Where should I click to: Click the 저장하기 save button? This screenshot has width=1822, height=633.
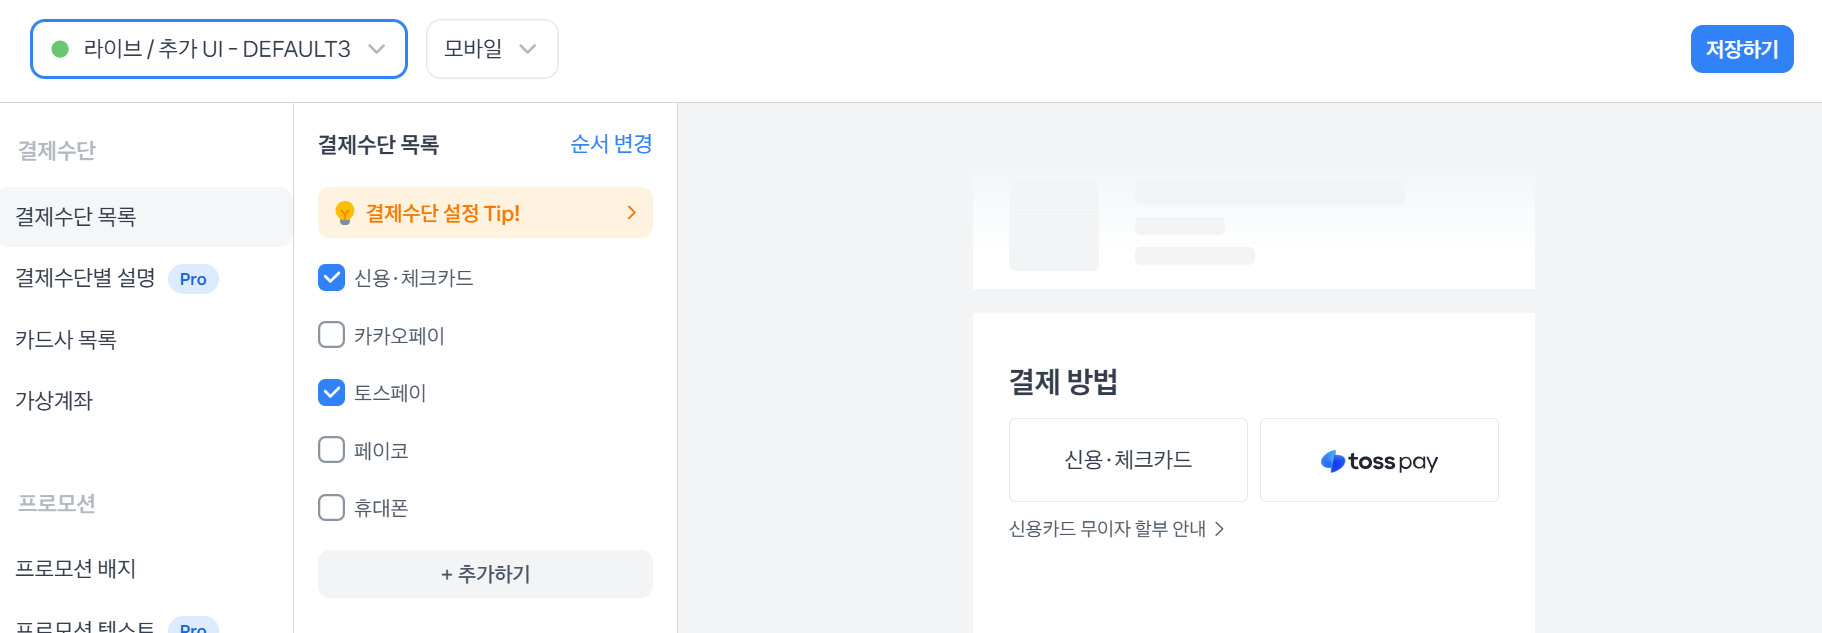pos(1741,49)
